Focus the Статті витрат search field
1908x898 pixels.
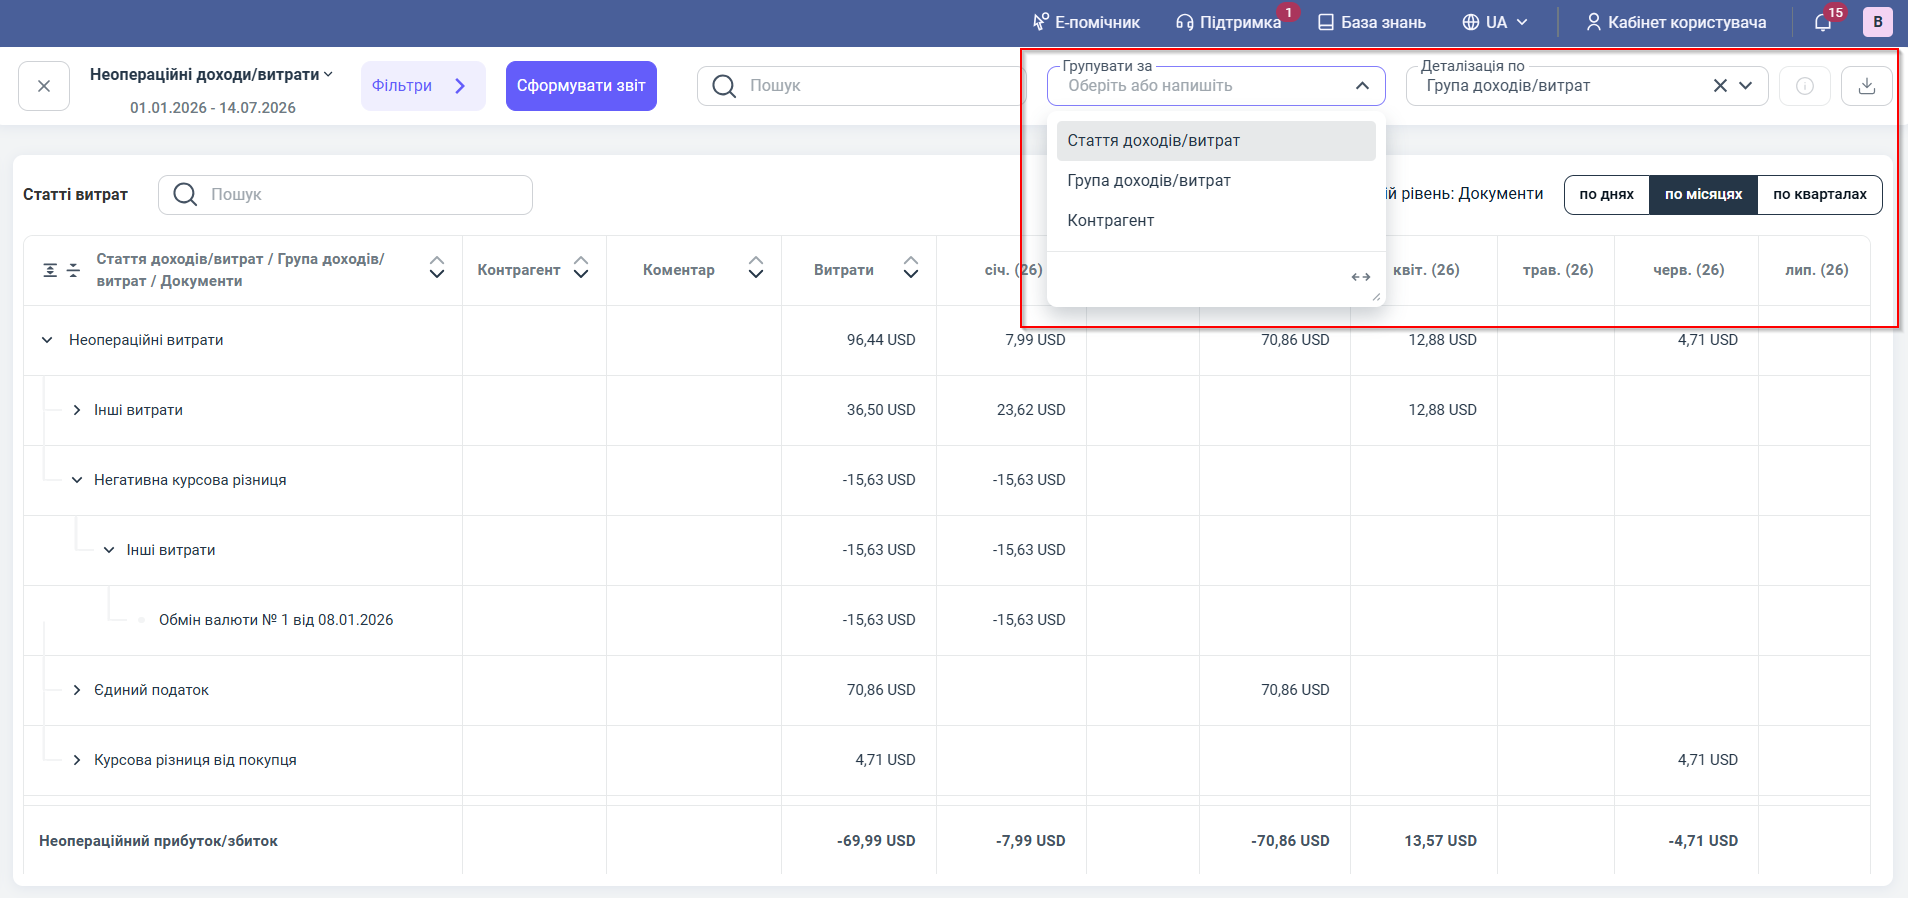click(345, 195)
